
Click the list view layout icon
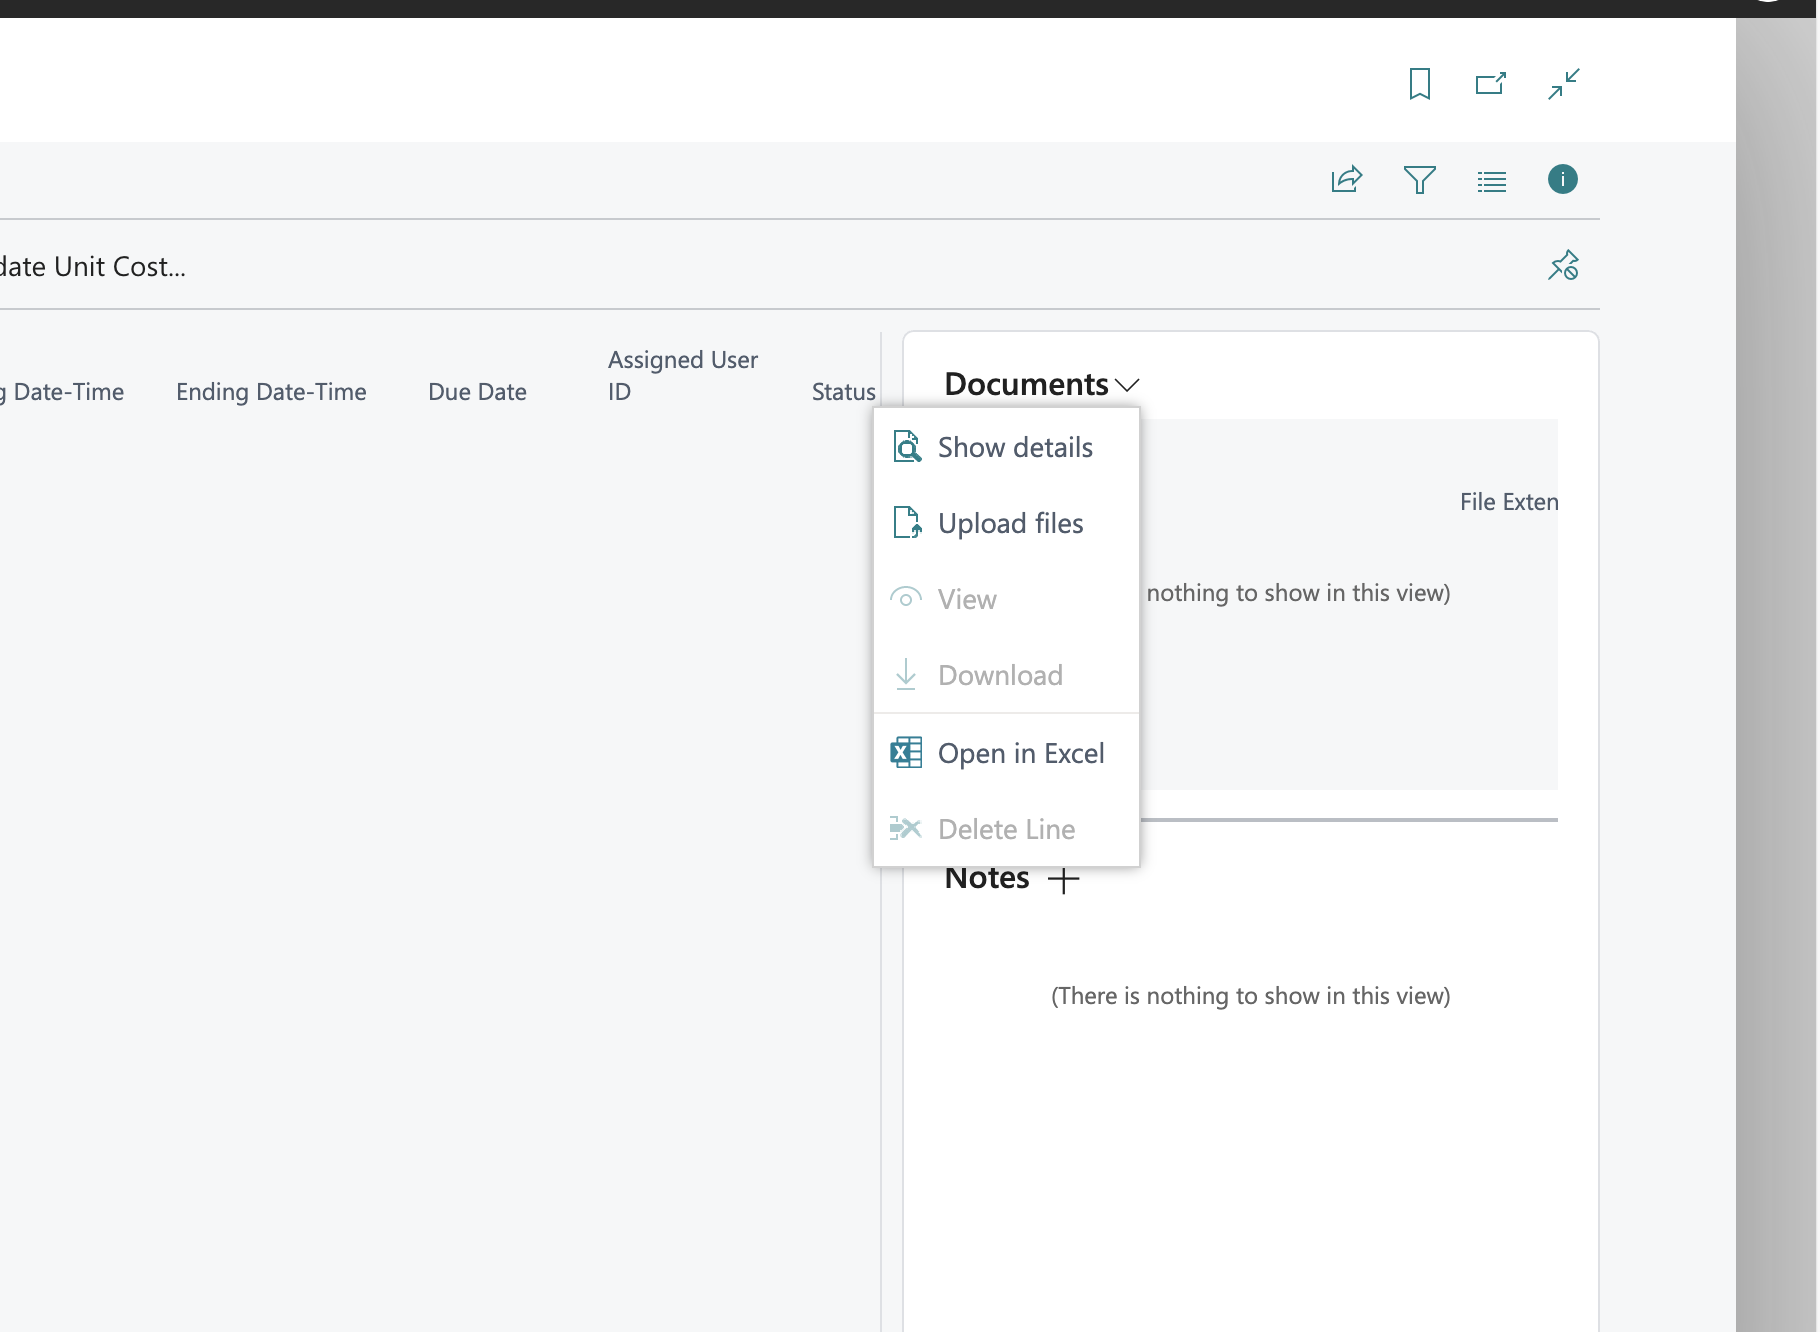pos(1492,181)
